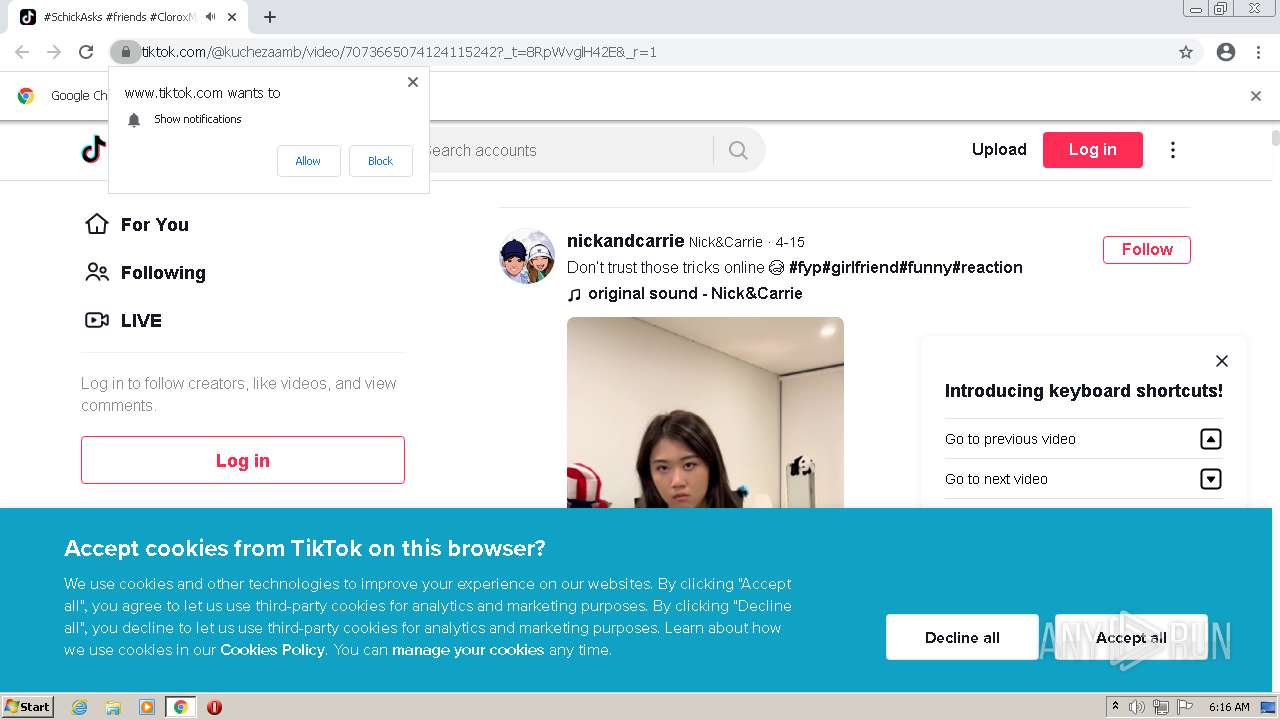Viewport: 1280px width, 720px height.
Task: Show hidden system tray icons
Action: 1115,707
